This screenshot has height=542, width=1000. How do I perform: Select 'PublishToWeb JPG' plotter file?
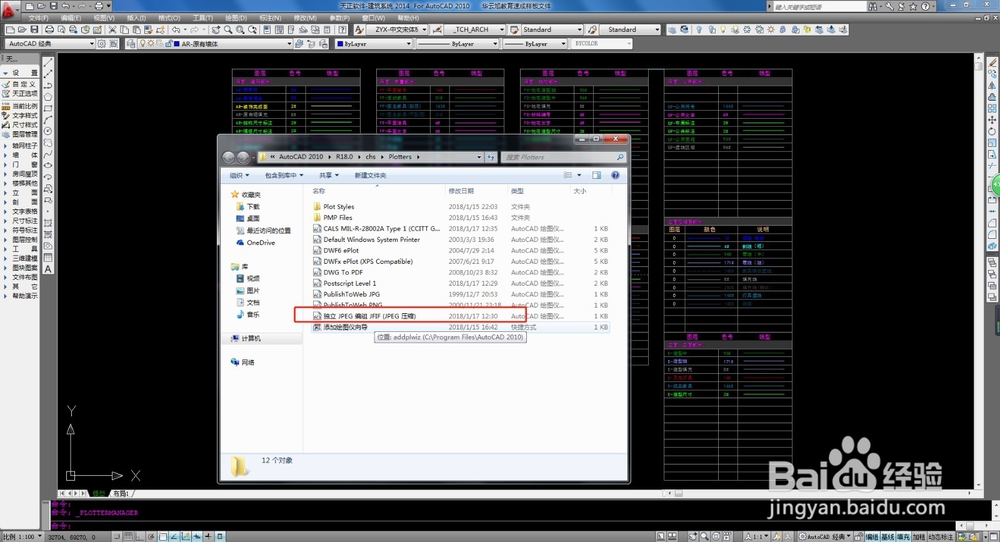point(351,295)
